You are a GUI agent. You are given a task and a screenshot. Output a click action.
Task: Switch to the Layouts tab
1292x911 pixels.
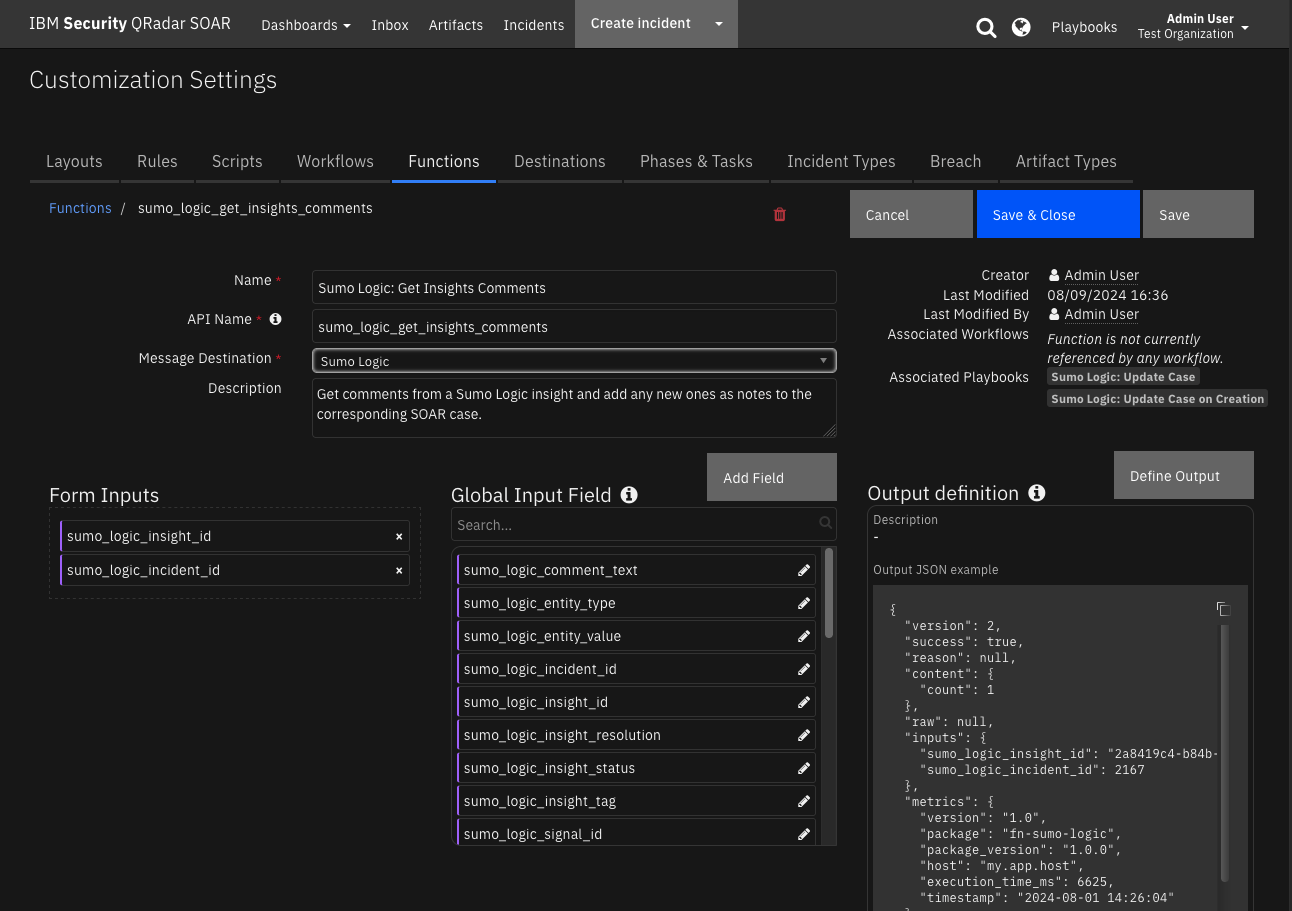[74, 161]
